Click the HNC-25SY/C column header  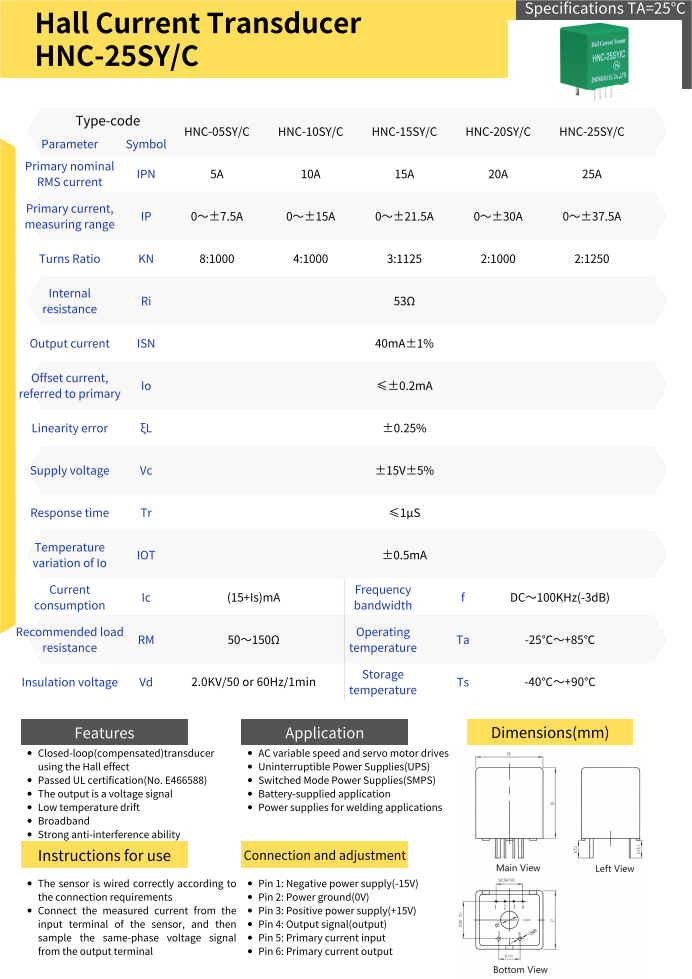click(591, 132)
